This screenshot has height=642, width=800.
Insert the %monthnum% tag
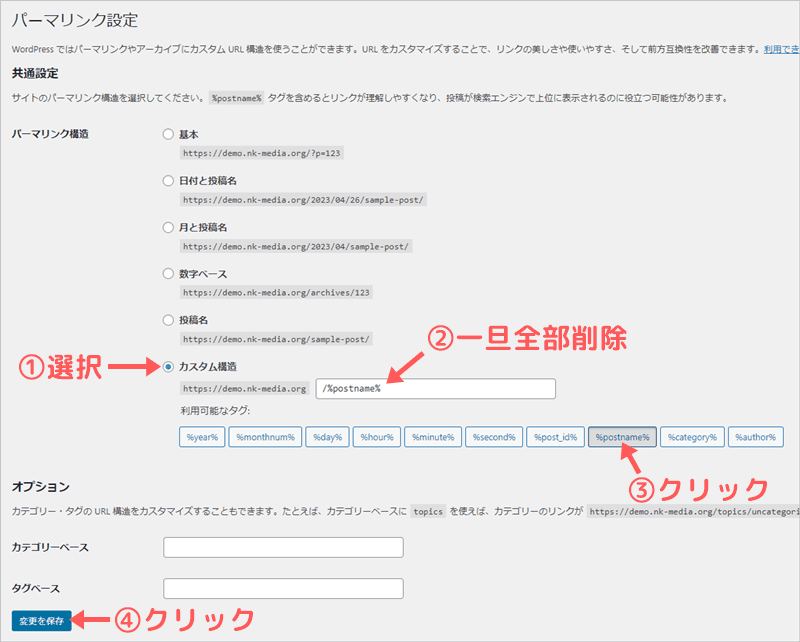pos(264,437)
